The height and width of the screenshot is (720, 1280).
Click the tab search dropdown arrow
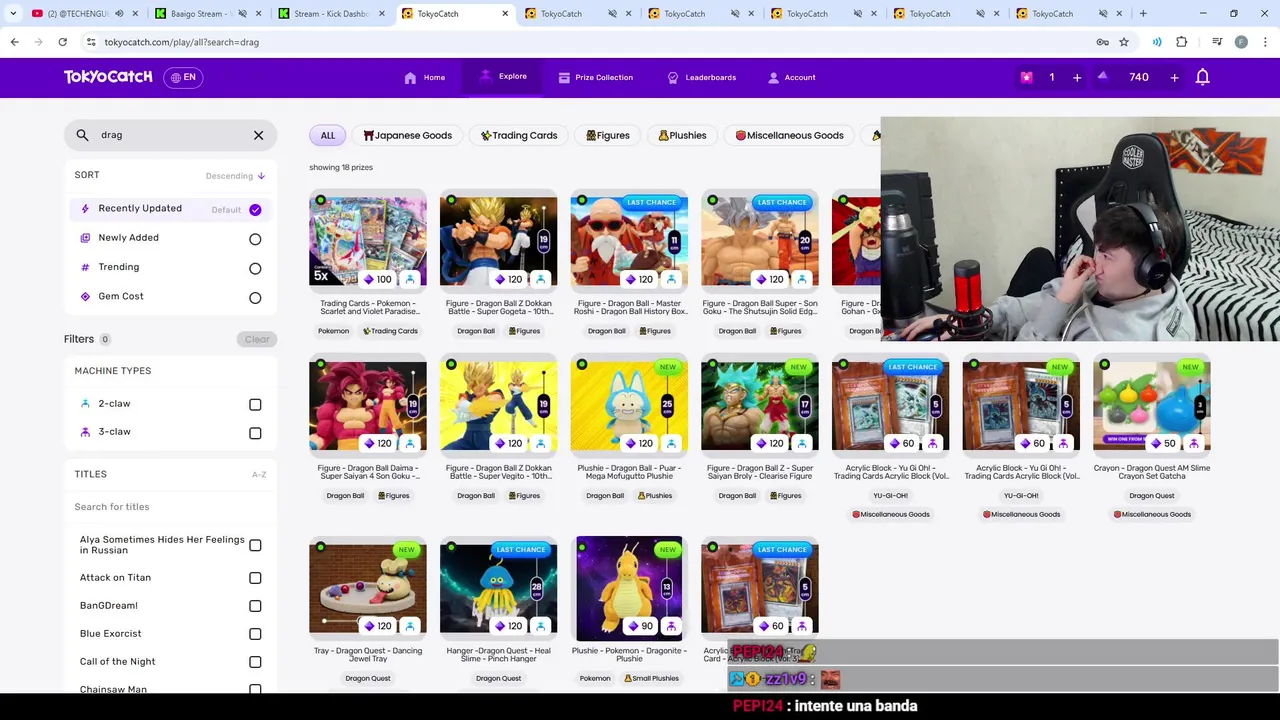13,14
